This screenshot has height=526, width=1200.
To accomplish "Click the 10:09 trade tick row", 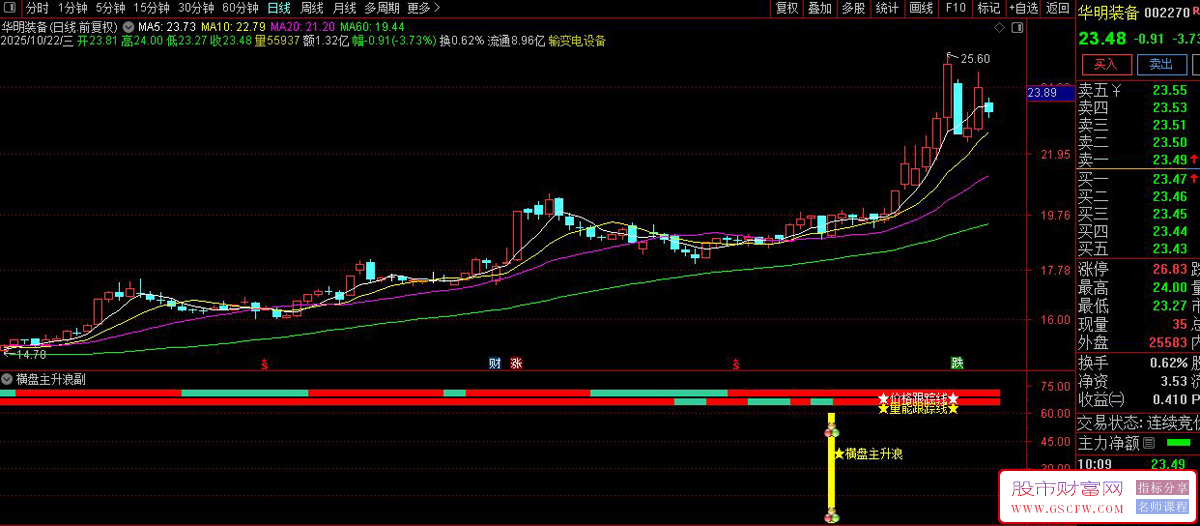I will [x=1138, y=464].
